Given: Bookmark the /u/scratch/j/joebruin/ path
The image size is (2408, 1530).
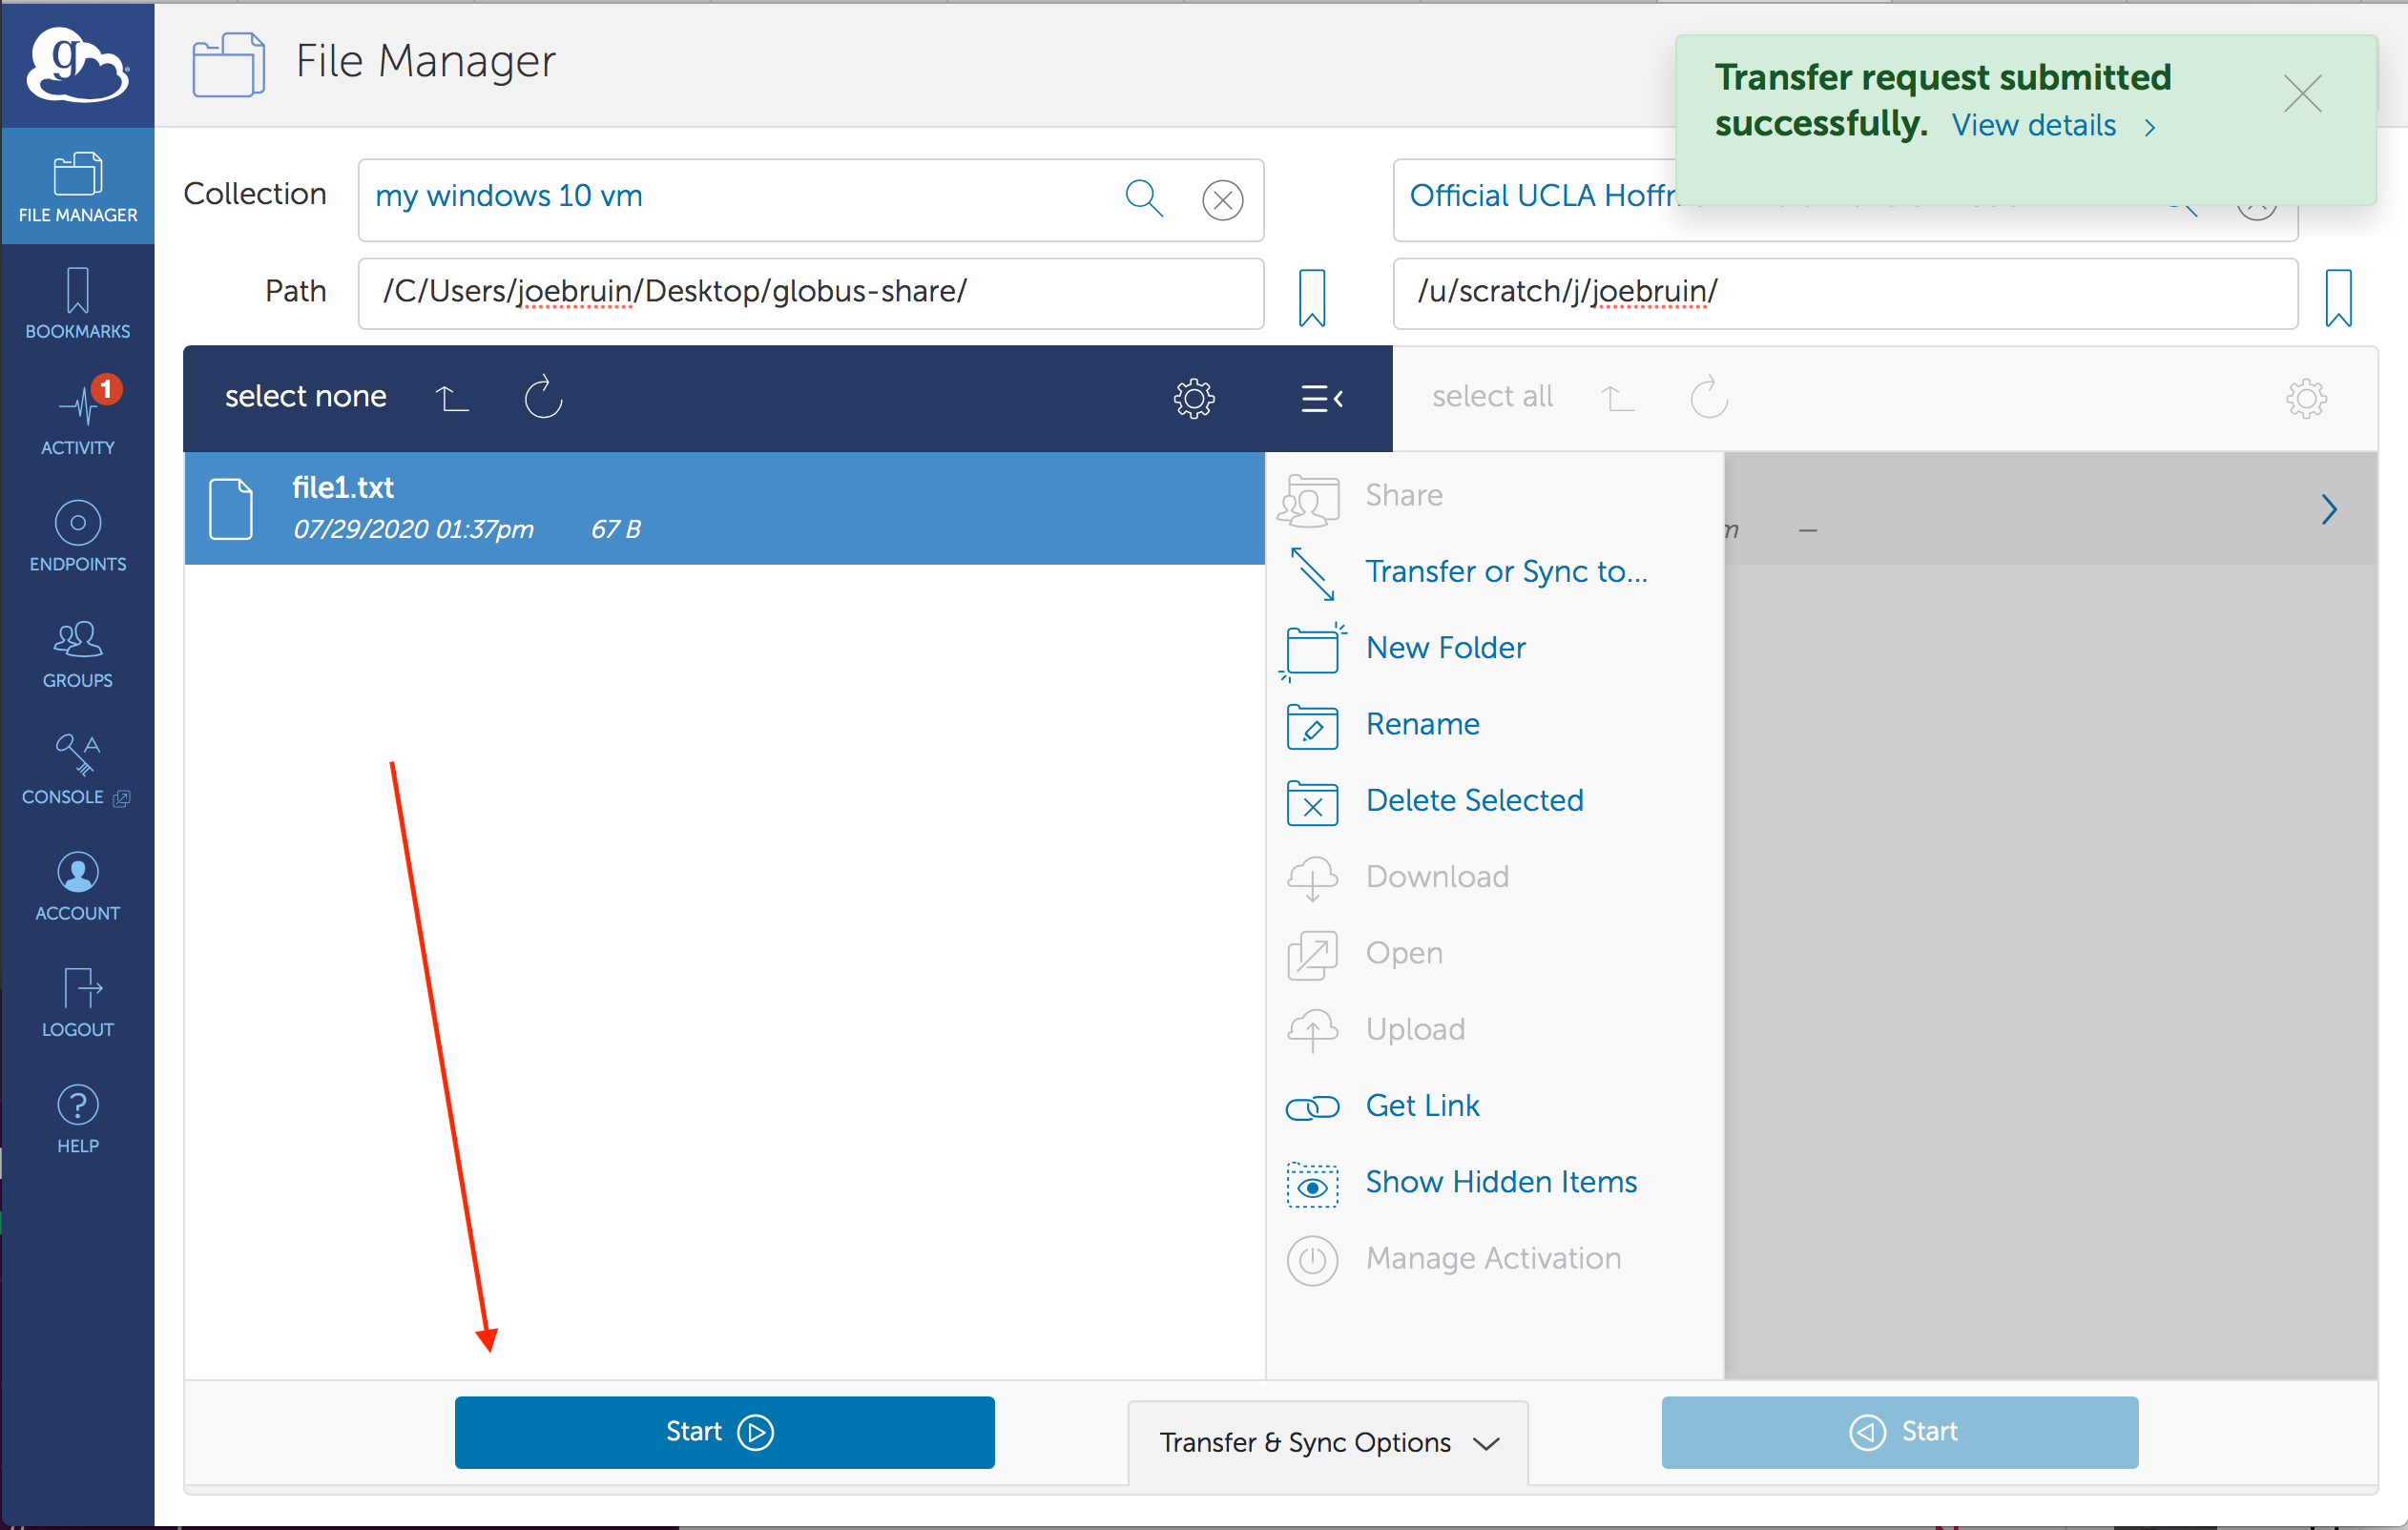Looking at the screenshot, I should click(x=2338, y=297).
